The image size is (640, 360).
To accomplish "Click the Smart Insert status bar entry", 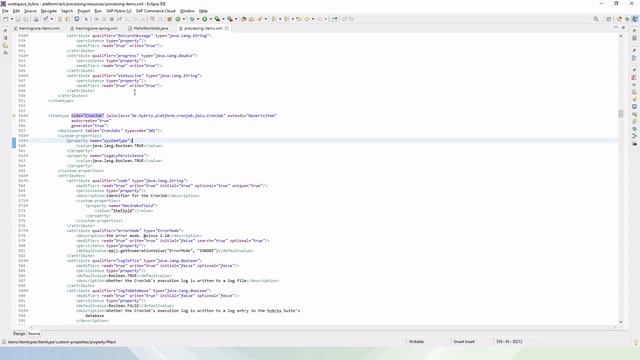I will click(x=464, y=342).
